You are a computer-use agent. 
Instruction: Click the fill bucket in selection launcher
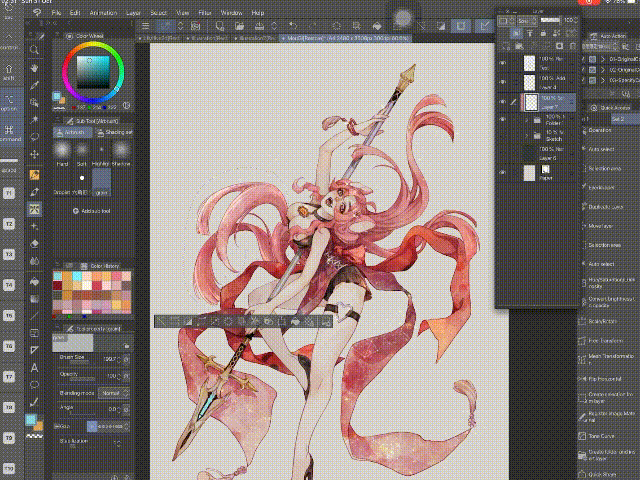pos(295,322)
